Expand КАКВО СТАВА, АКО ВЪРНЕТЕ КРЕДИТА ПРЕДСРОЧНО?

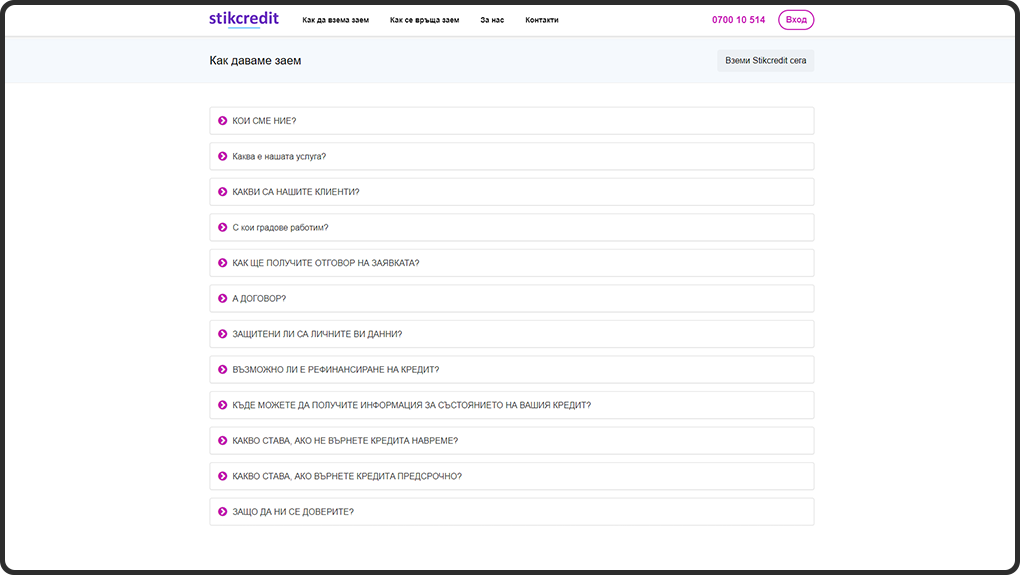(x=347, y=476)
